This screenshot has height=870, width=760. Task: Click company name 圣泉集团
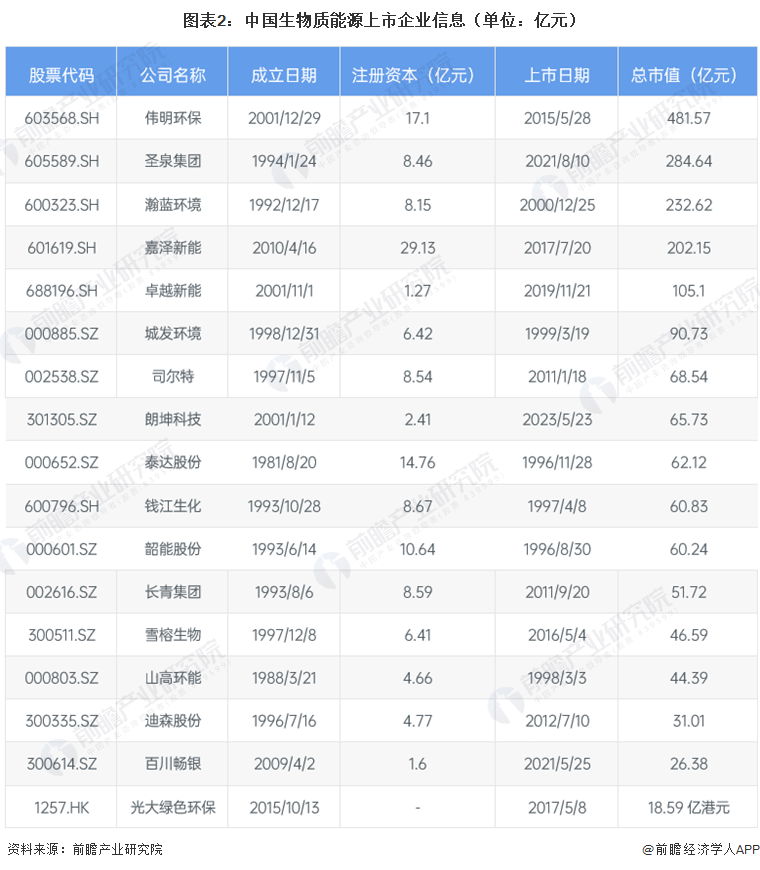click(173, 161)
